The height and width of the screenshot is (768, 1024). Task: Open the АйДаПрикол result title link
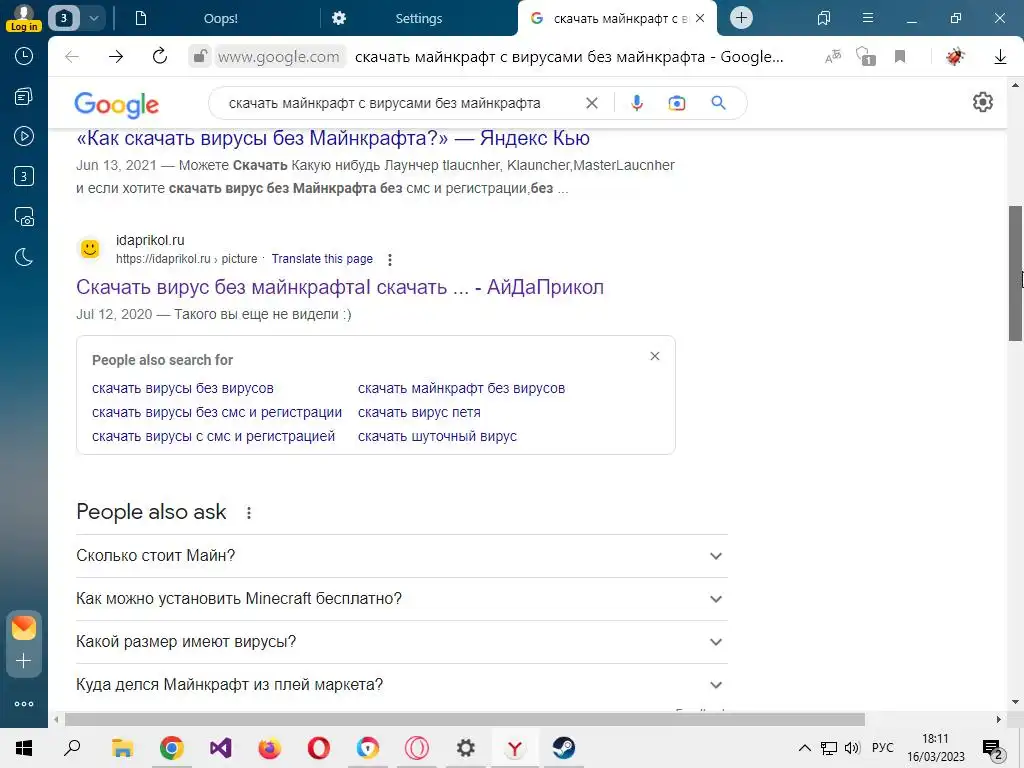(x=340, y=287)
